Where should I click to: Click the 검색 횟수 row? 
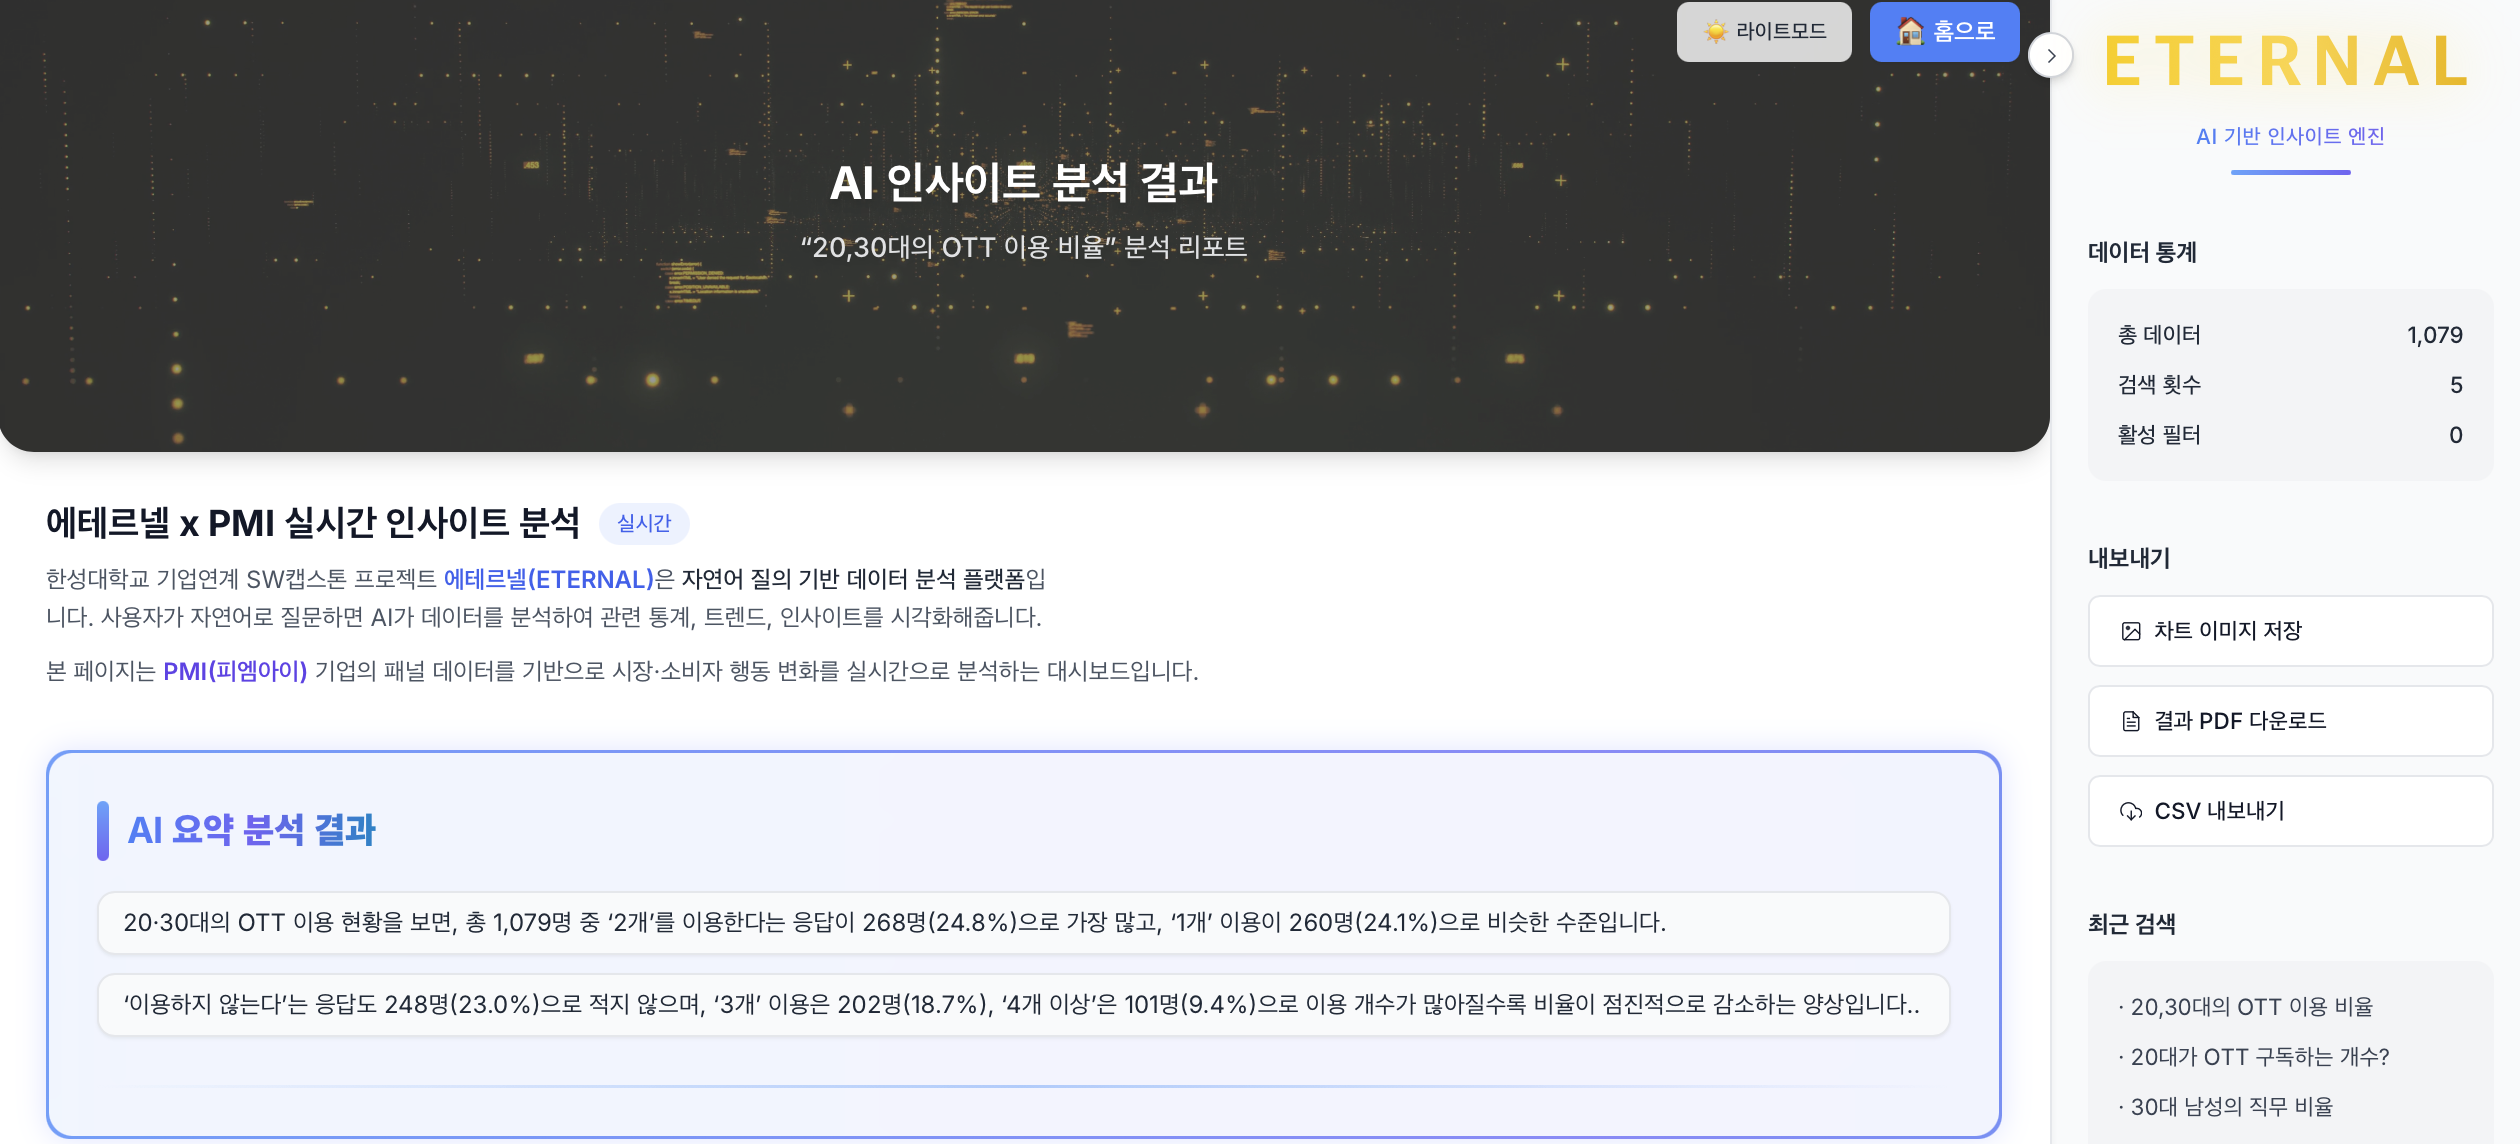click(x=2290, y=385)
